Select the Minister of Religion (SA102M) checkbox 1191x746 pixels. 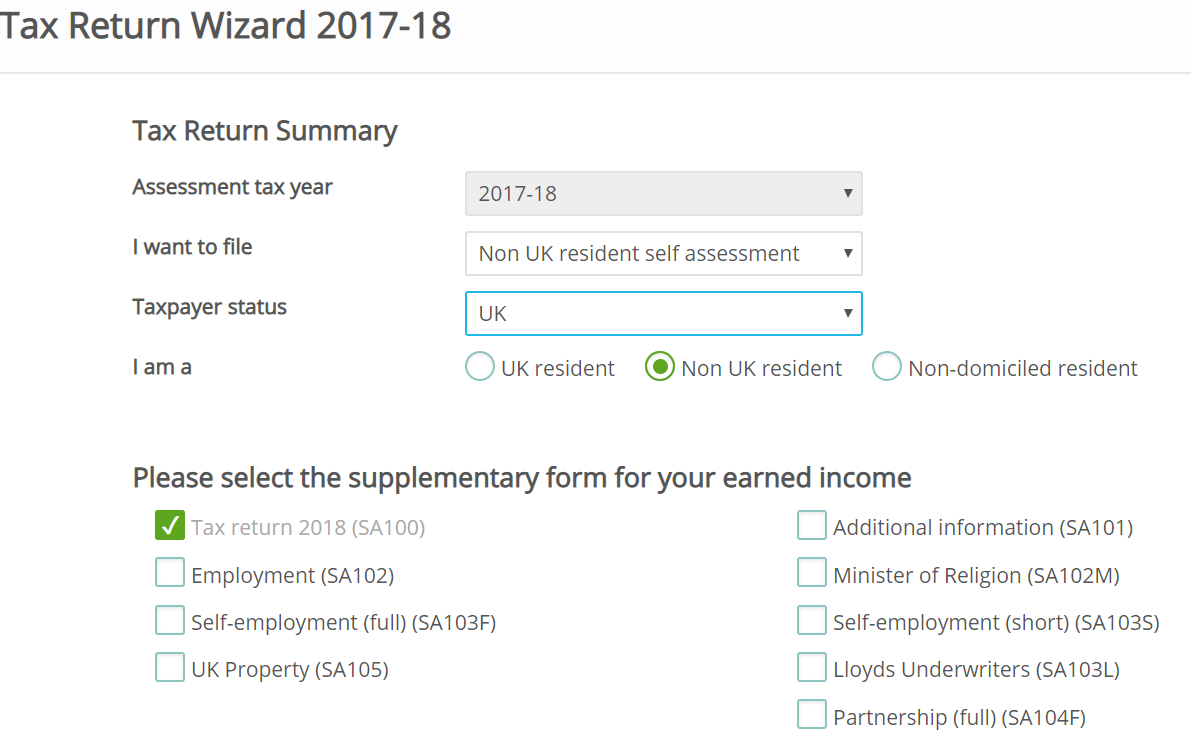tap(812, 574)
